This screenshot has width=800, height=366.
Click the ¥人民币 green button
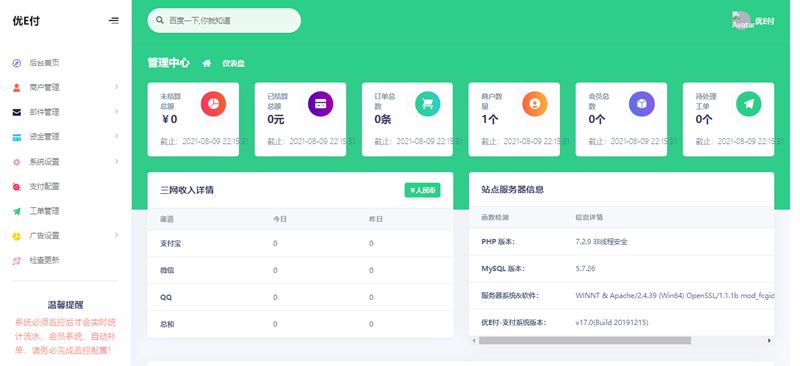(422, 190)
